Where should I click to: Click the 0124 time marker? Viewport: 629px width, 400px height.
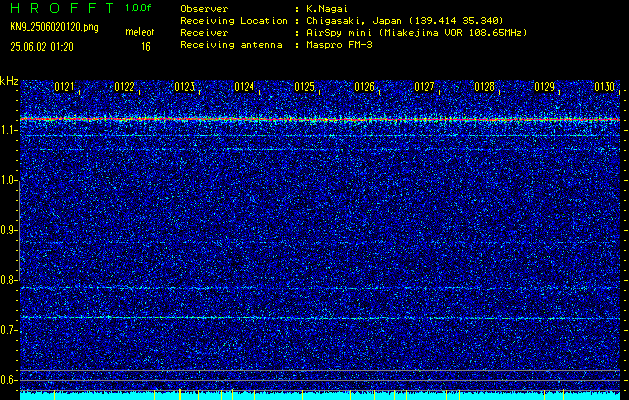[x=244, y=87]
